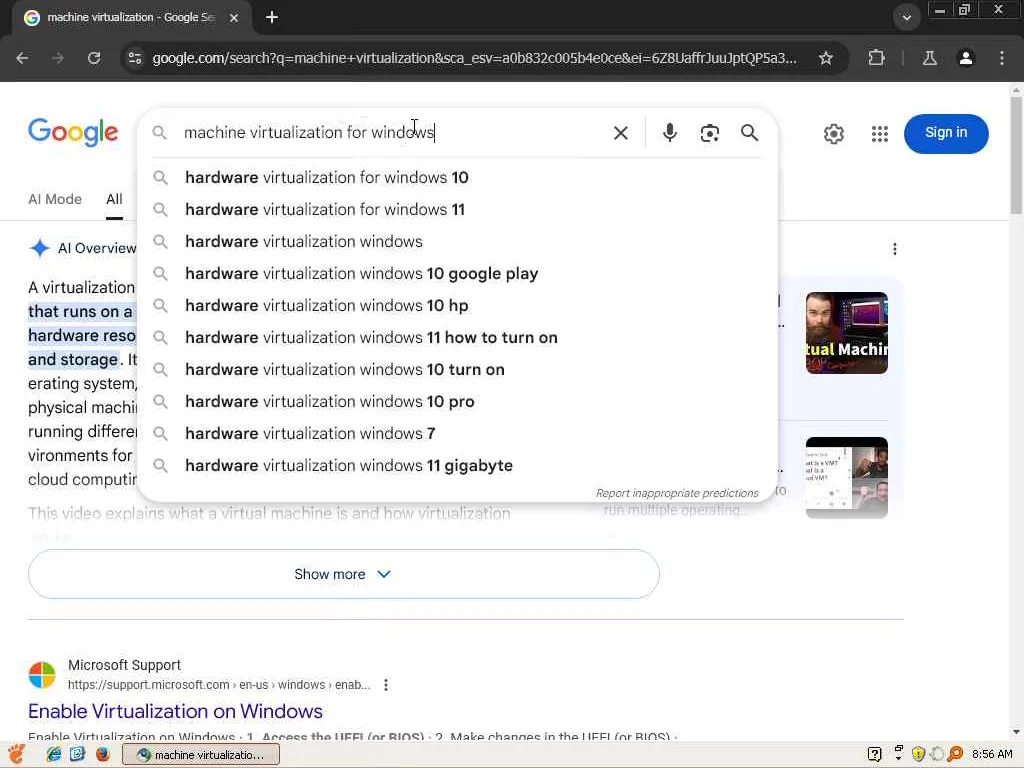Open AI Overview options menu
1024x768 pixels.
click(x=894, y=249)
